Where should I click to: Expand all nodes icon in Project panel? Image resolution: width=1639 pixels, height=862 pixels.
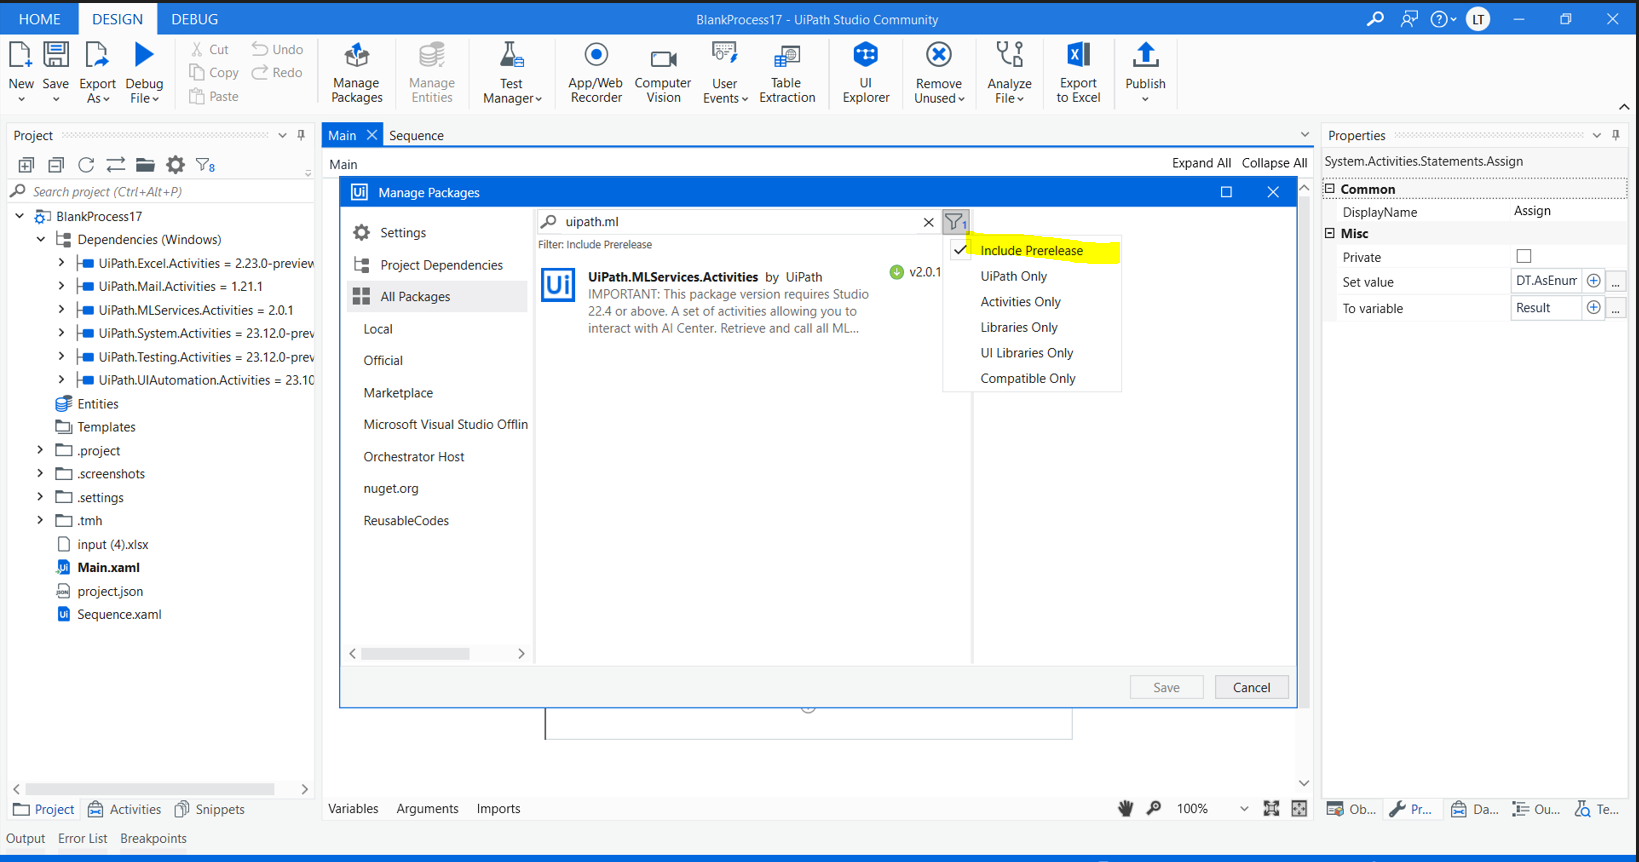[x=26, y=165]
